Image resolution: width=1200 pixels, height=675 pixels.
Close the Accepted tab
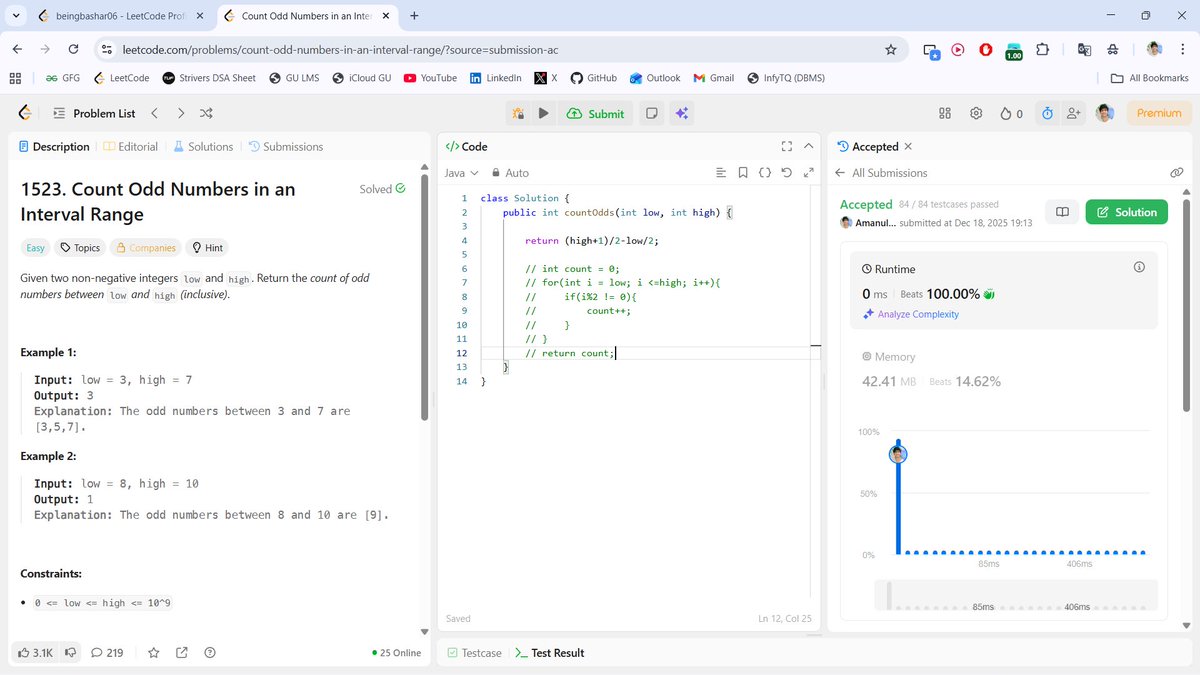click(908, 146)
